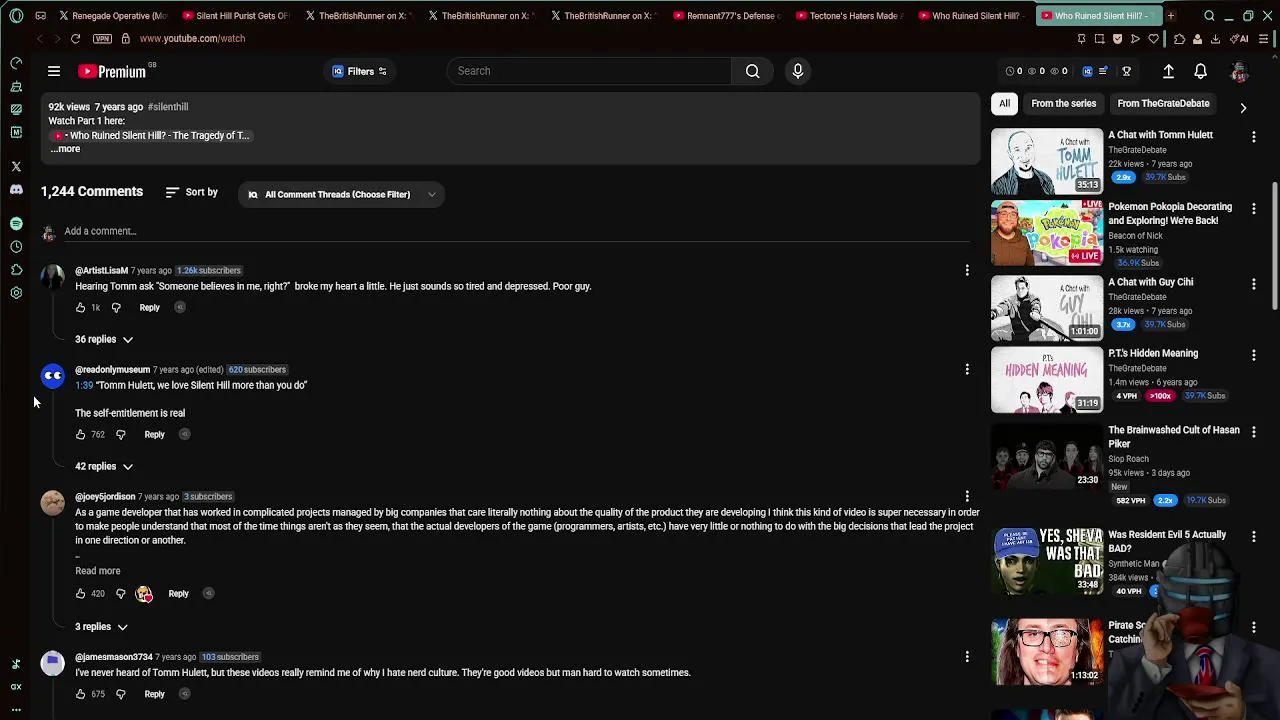Open the Filters button in YouTube header
The image size is (1280, 720).
point(359,71)
